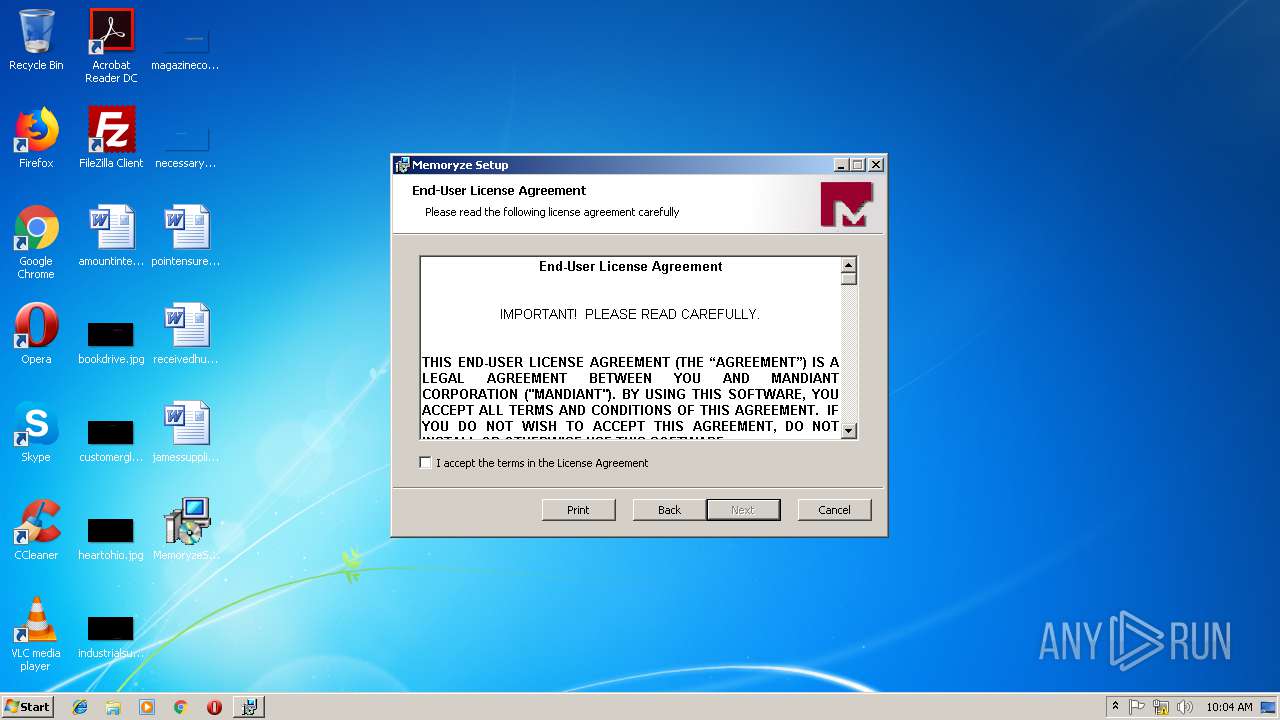The image size is (1280, 720).
Task: Launch FileZilla Client shortcut
Action: tap(111, 138)
